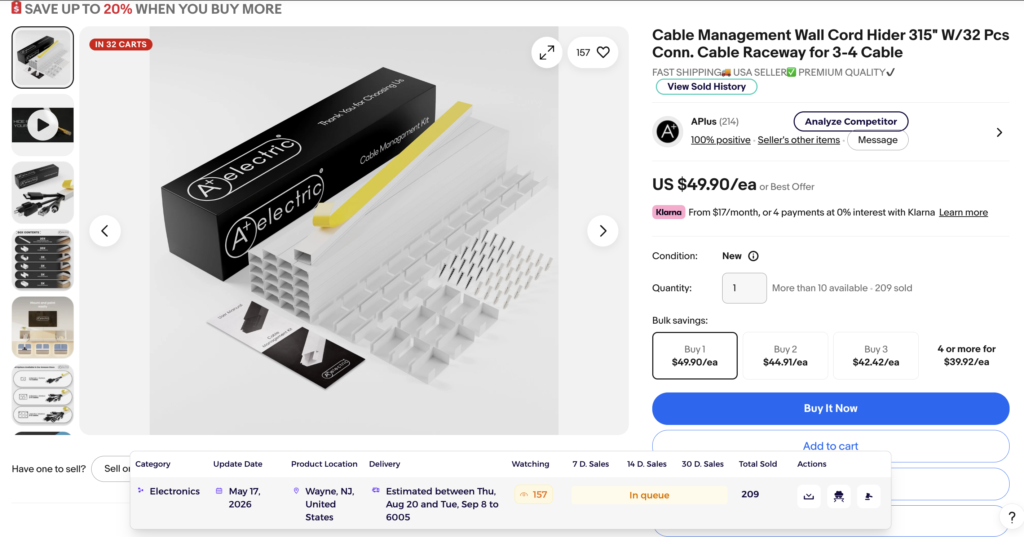Click the 'Estimated between Thu, Aug 20' delivery text
The width and height of the screenshot is (1024, 537).
[x=442, y=504]
